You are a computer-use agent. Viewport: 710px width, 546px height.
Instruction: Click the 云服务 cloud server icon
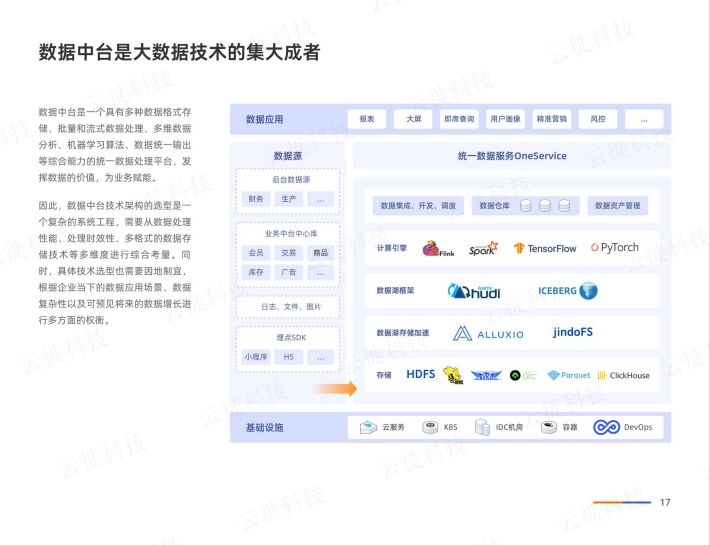pyautogui.click(x=368, y=427)
